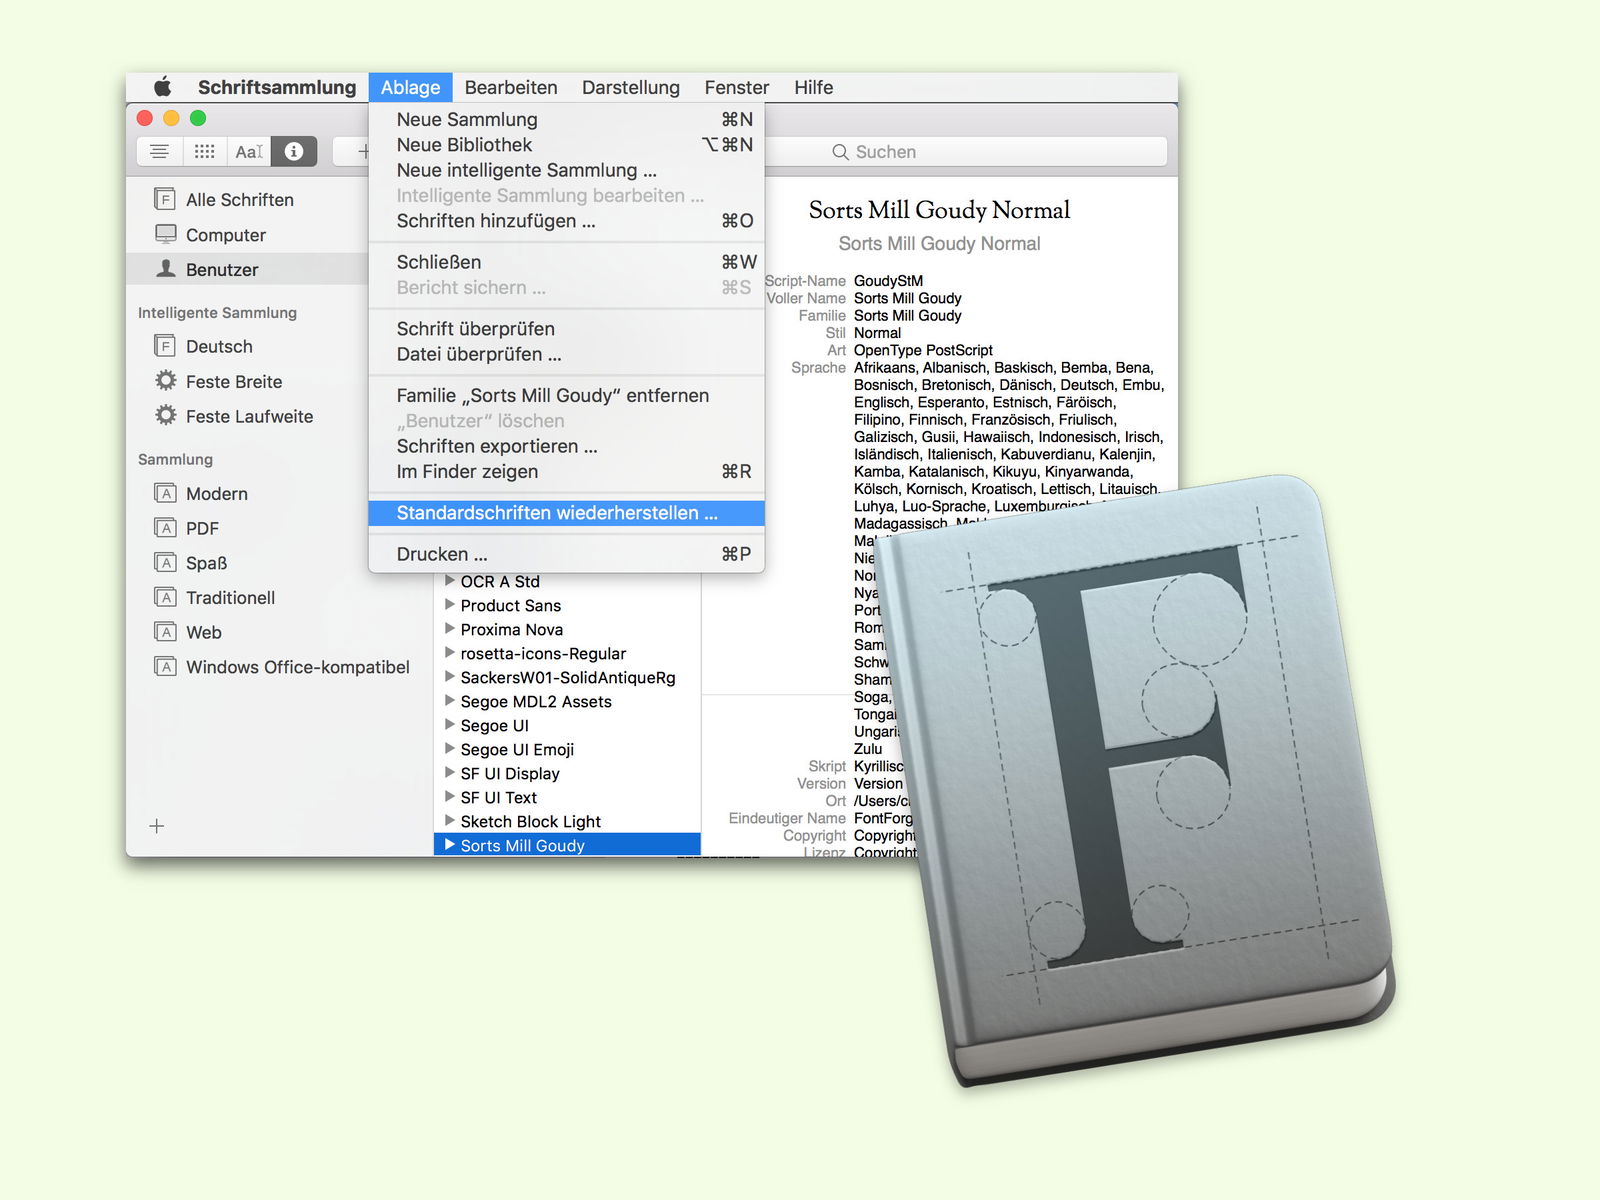Switch to sample list view icon
The height and width of the screenshot is (1200, 1600).
[x=159, y=151]
